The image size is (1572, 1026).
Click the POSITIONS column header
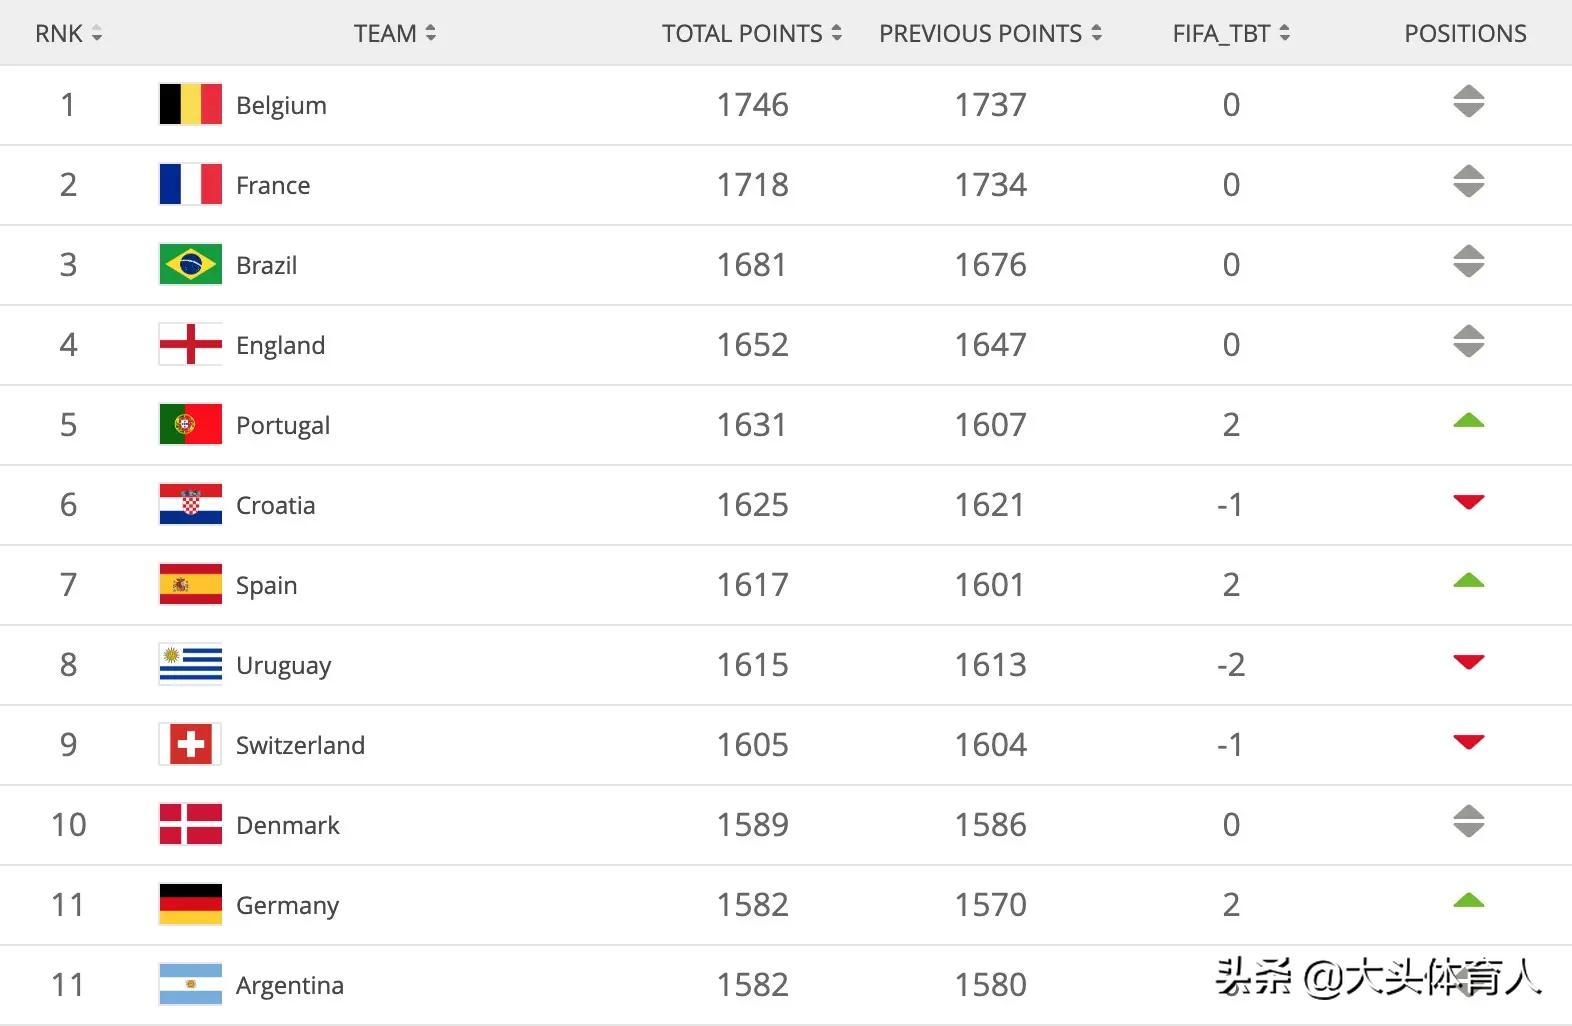tap(1465, 33)
